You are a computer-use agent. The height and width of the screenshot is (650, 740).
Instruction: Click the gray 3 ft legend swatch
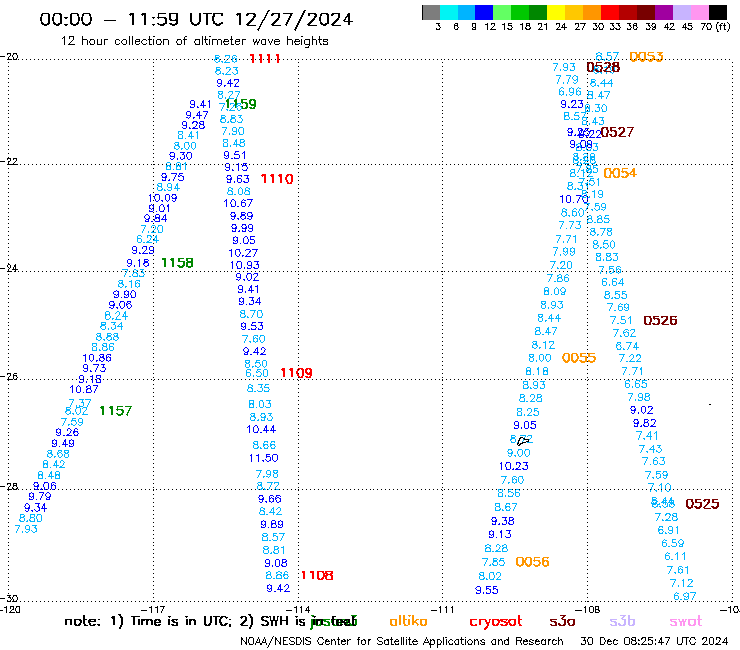pyautogui.click(x=431, y=13)
